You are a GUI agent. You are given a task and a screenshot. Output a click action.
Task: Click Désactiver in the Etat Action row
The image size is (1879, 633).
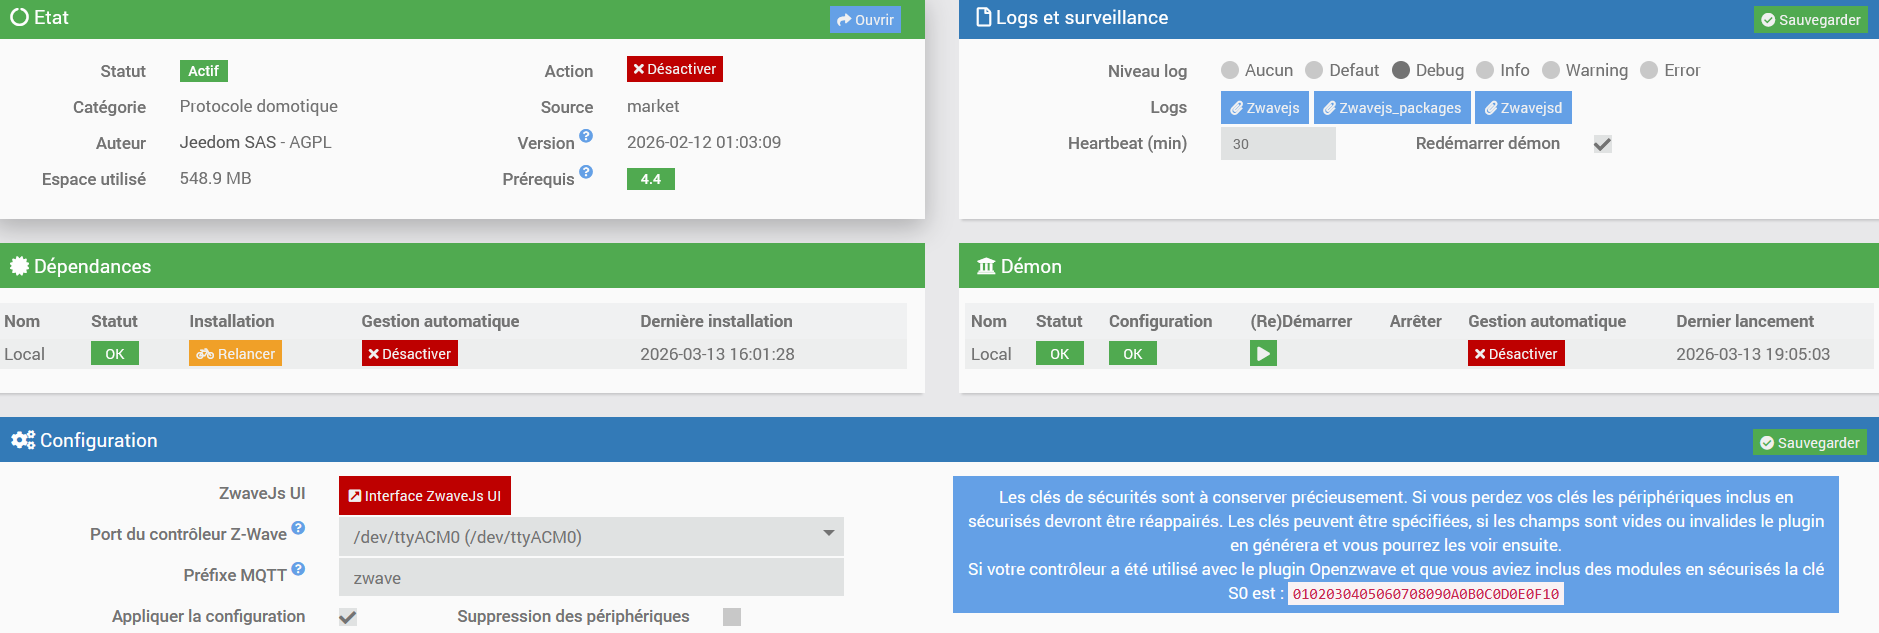click(x=675, y=69)
